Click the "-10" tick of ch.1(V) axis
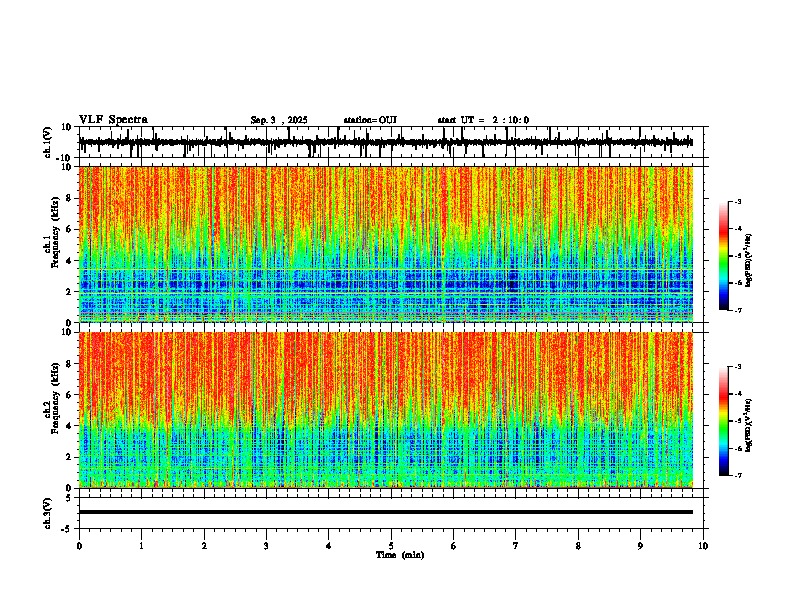The height and width of the screenshot is (612, 792). [65, 158]
